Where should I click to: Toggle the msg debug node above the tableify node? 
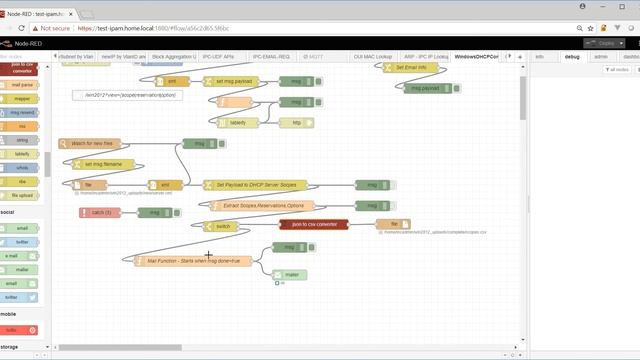tap(319, 102)
